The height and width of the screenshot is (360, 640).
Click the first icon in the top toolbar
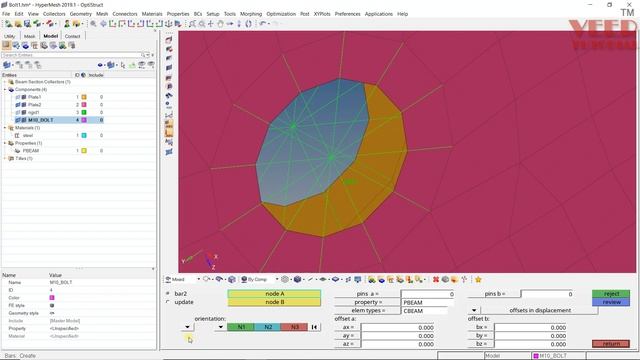(9, 24)
